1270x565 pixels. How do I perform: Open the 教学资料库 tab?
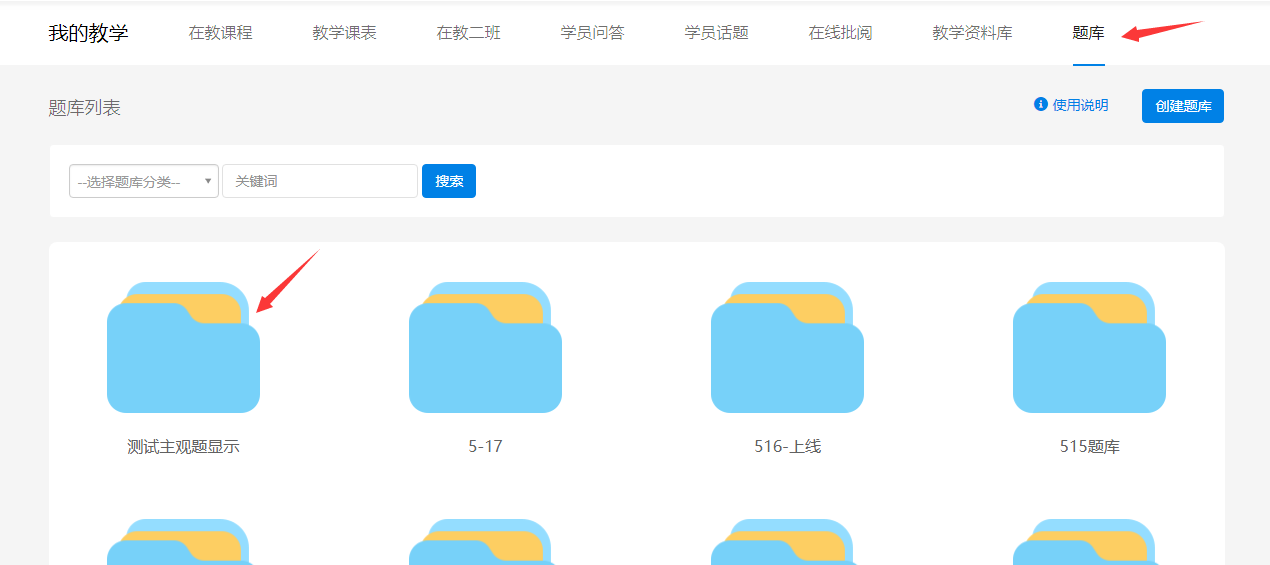(972, 33)
